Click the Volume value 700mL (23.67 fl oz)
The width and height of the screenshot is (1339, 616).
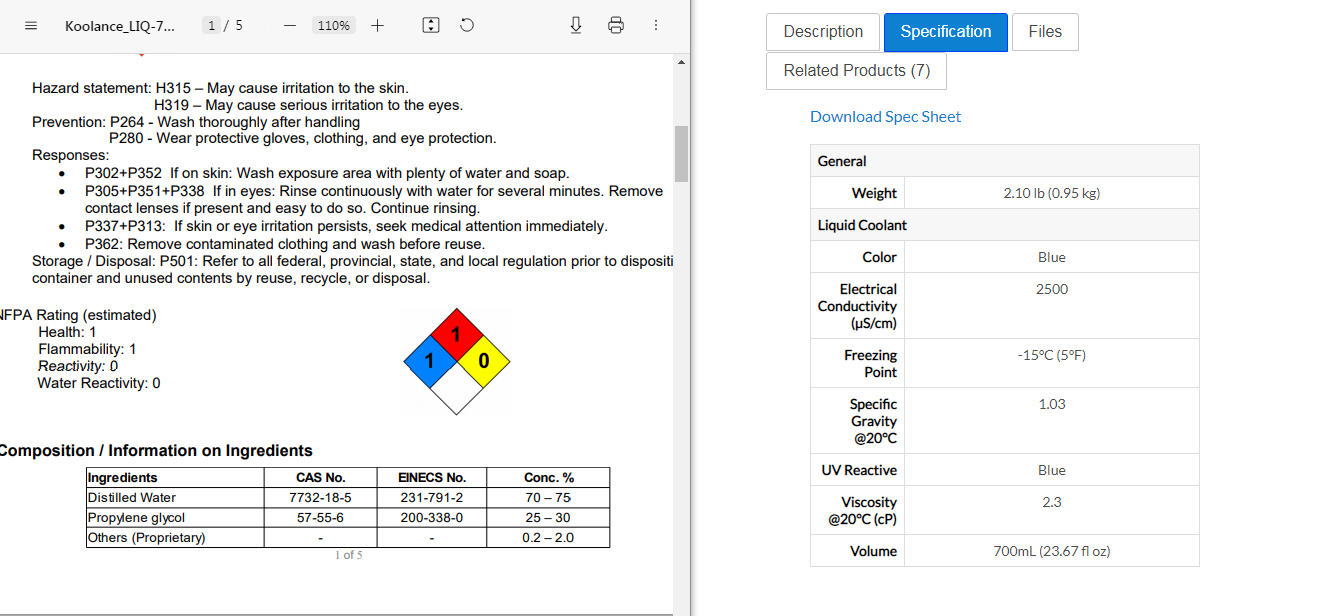pos(1051,551)
